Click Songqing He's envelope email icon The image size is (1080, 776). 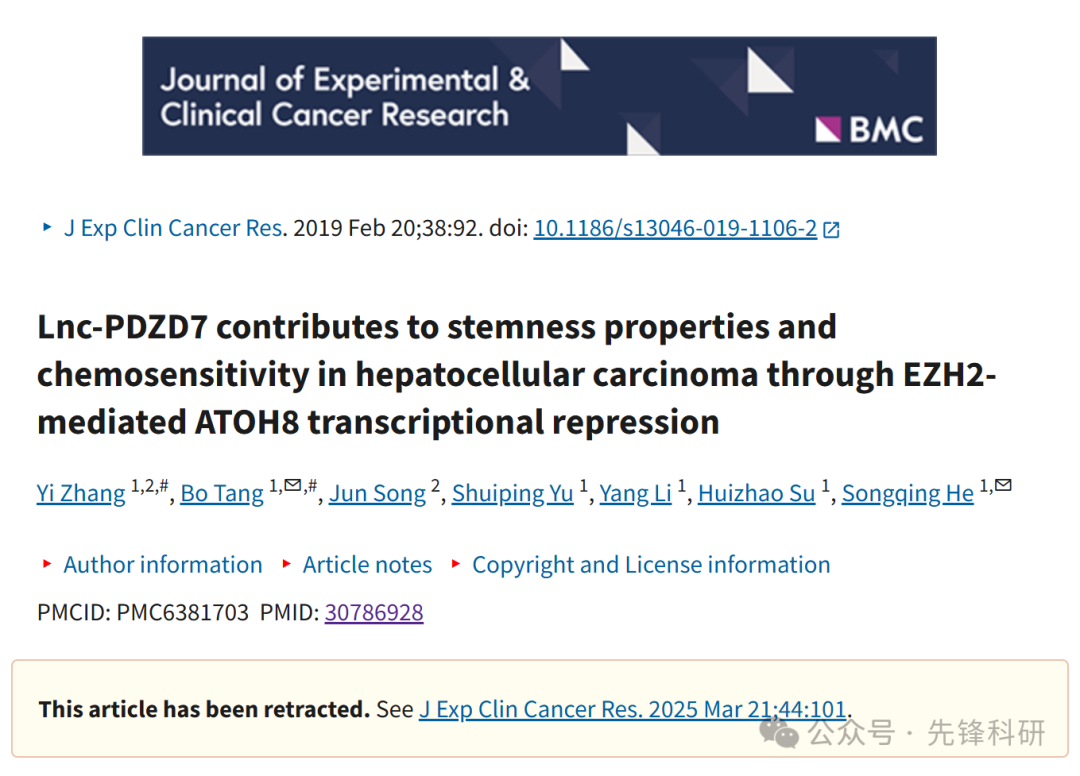point(1004,485)
